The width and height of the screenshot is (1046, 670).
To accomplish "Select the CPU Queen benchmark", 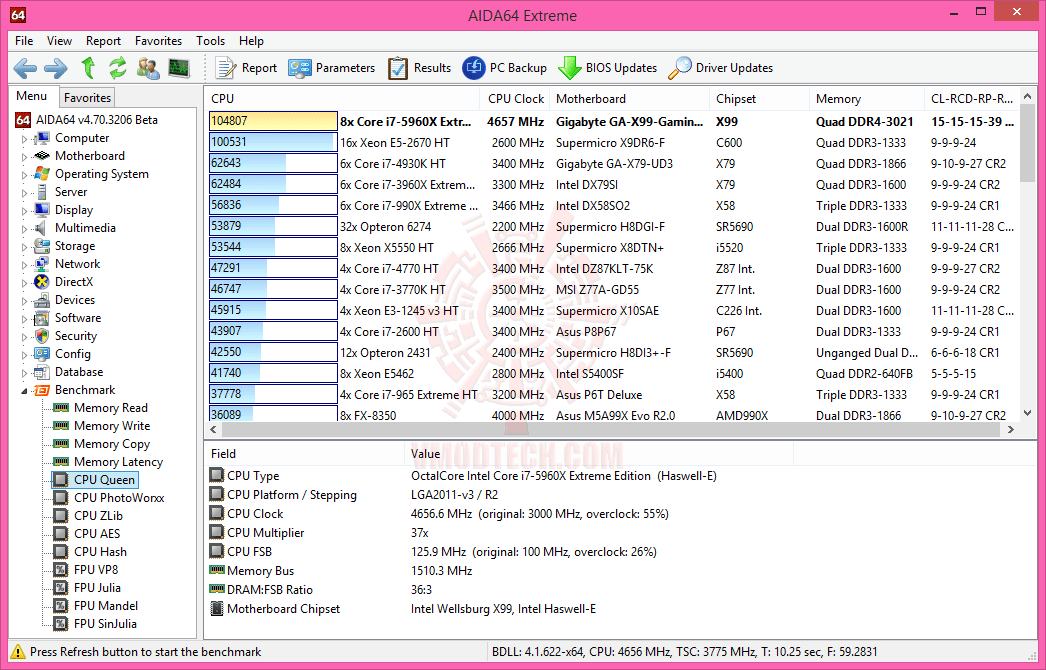I will [104, 480].
